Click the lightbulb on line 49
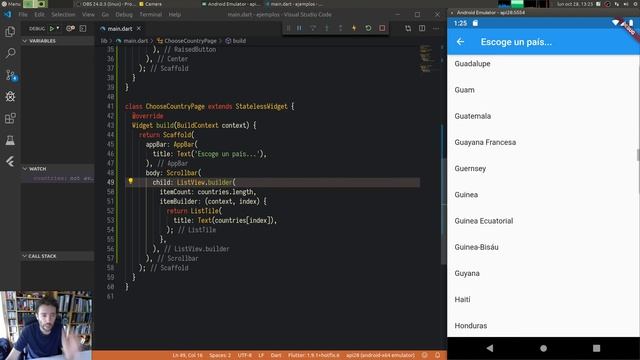Screen dimensions: 640x360 pos(131,181)
